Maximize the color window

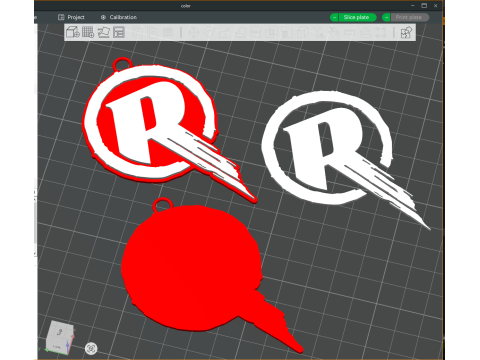click(424, 6)
